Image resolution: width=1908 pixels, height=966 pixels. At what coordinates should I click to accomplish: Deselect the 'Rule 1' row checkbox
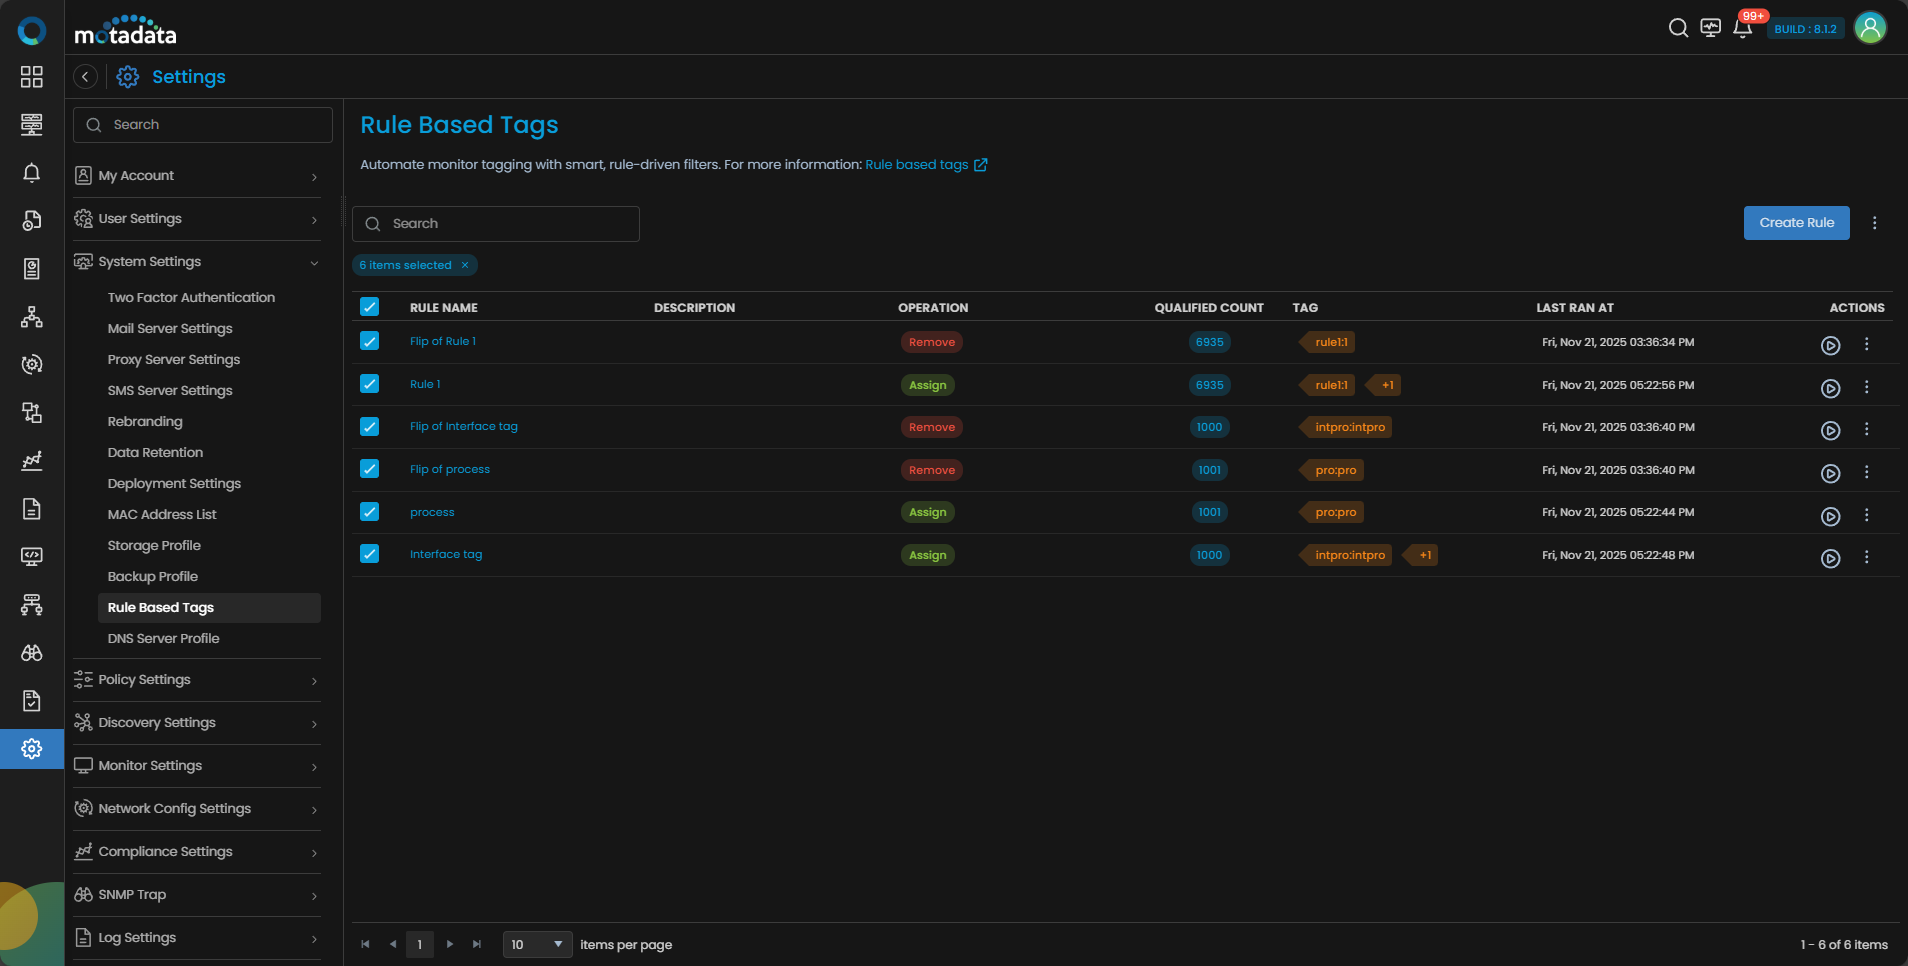pyautogui.click(x=370, y=384)
